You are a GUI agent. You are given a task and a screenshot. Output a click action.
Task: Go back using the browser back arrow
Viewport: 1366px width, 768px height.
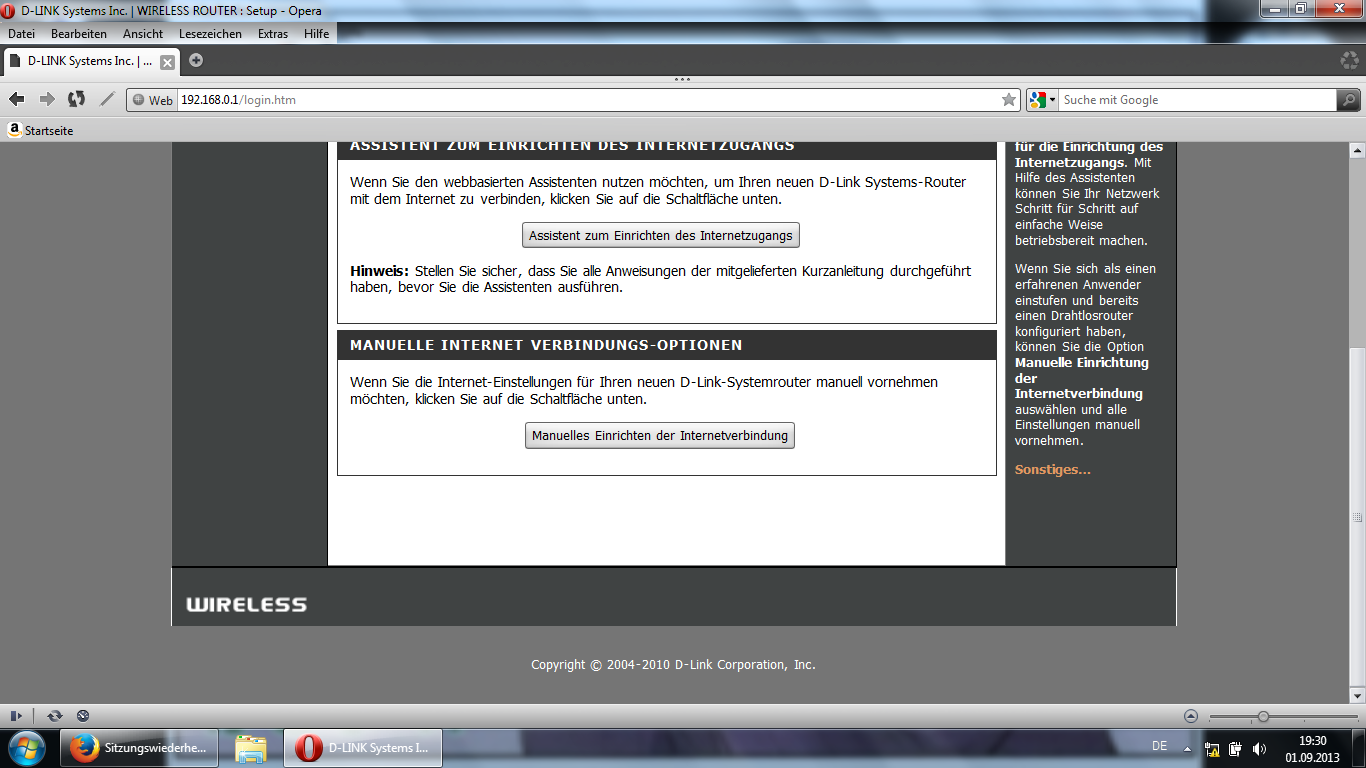coord(16,99)
